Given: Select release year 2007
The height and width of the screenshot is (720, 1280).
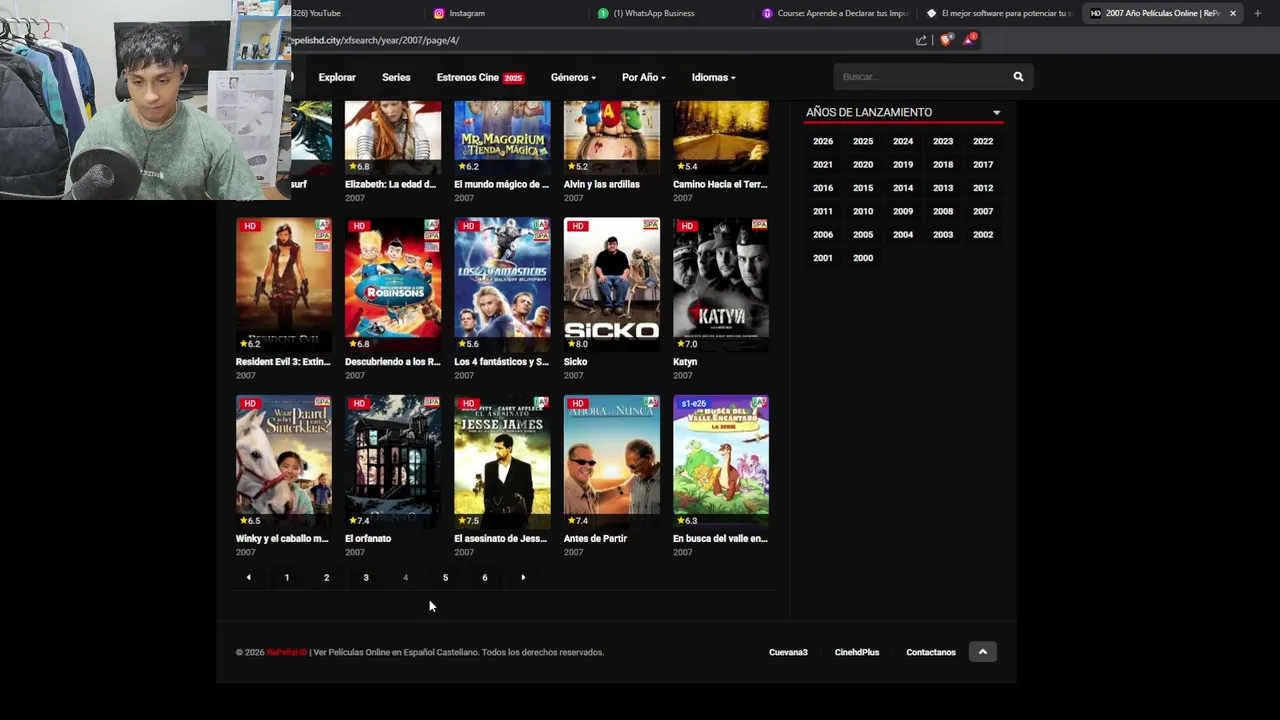Looking at the screenshot, I should coord(983,211).
